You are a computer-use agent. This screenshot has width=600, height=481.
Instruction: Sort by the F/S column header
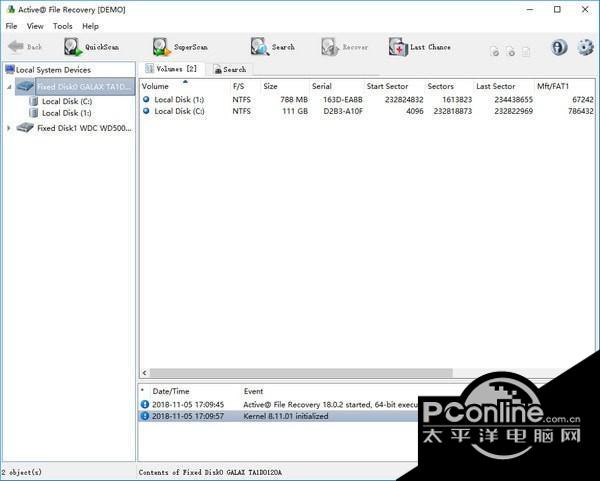click(x=245, y=86)
